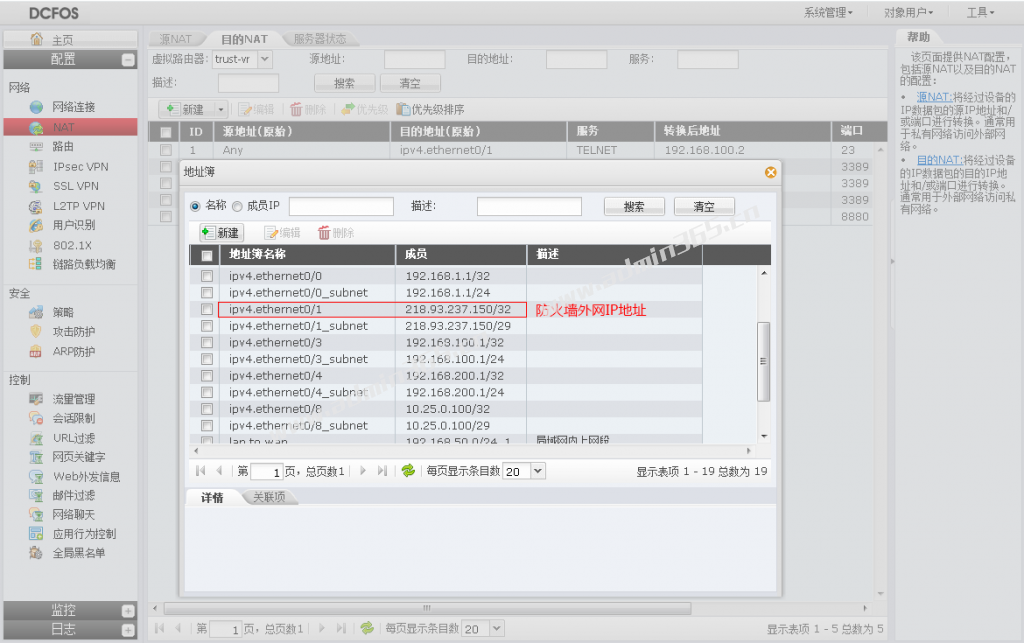1024x643 pixels.
Task: Open 802.1X icon
Action: [x=36, y=245]
